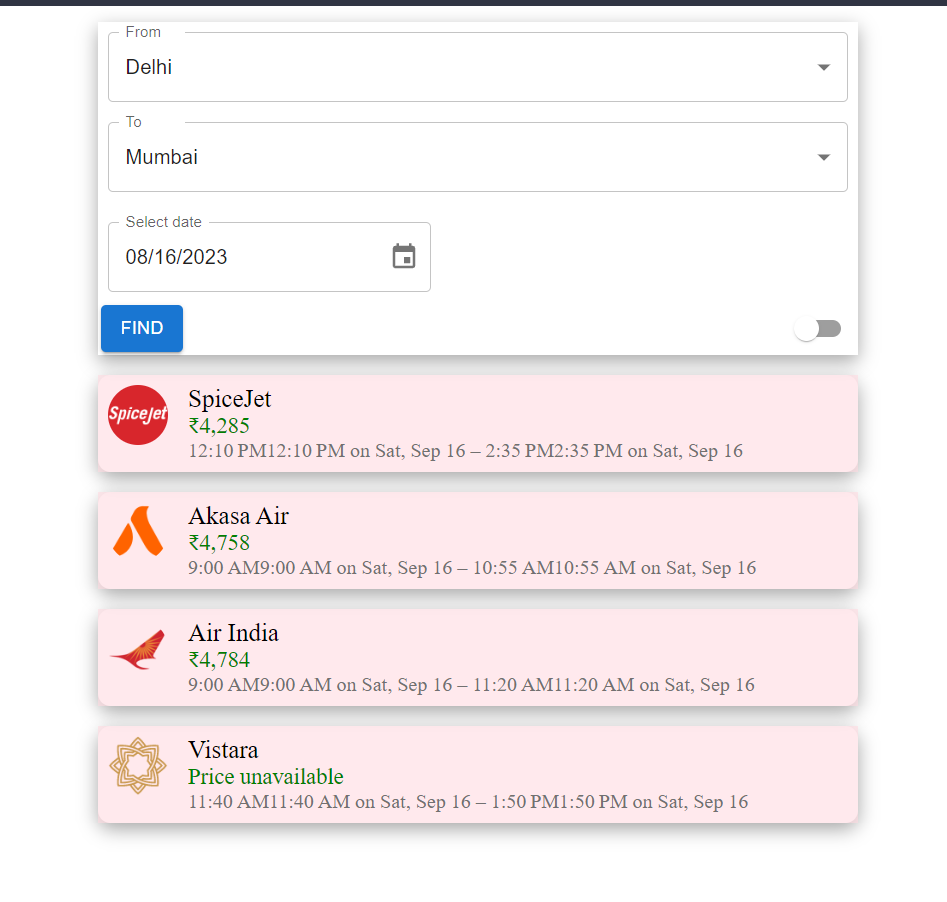Click the From field dropdown arrow icon
This screenshot has width=947, height=902.
tap(823, 67)
